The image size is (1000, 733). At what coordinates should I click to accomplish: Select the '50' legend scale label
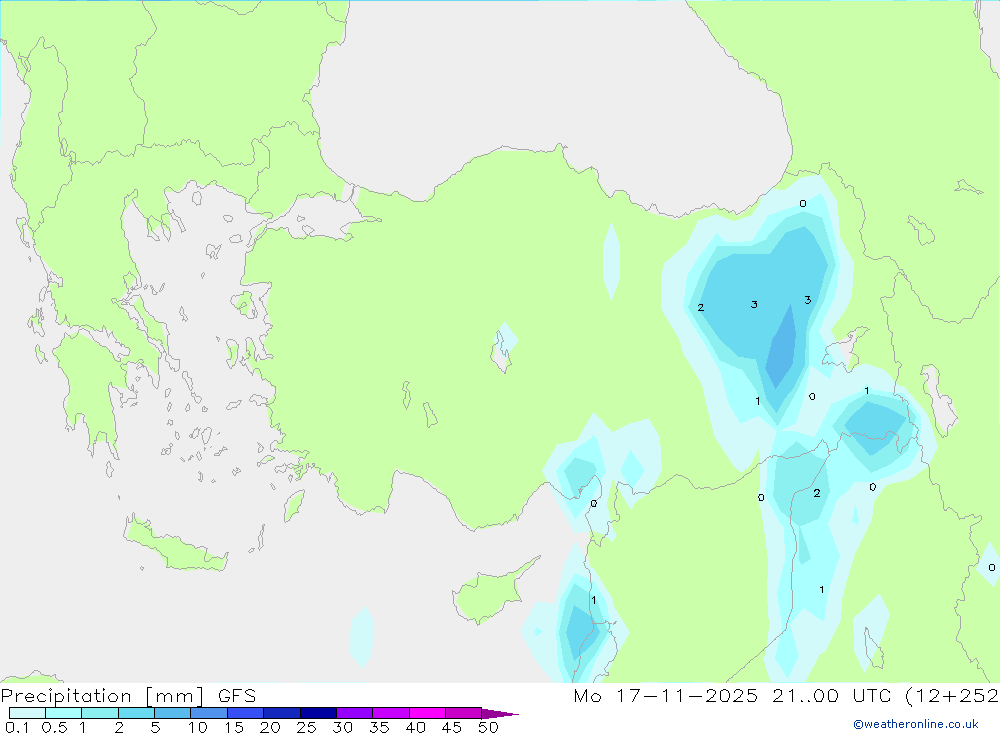coord(489,727)
